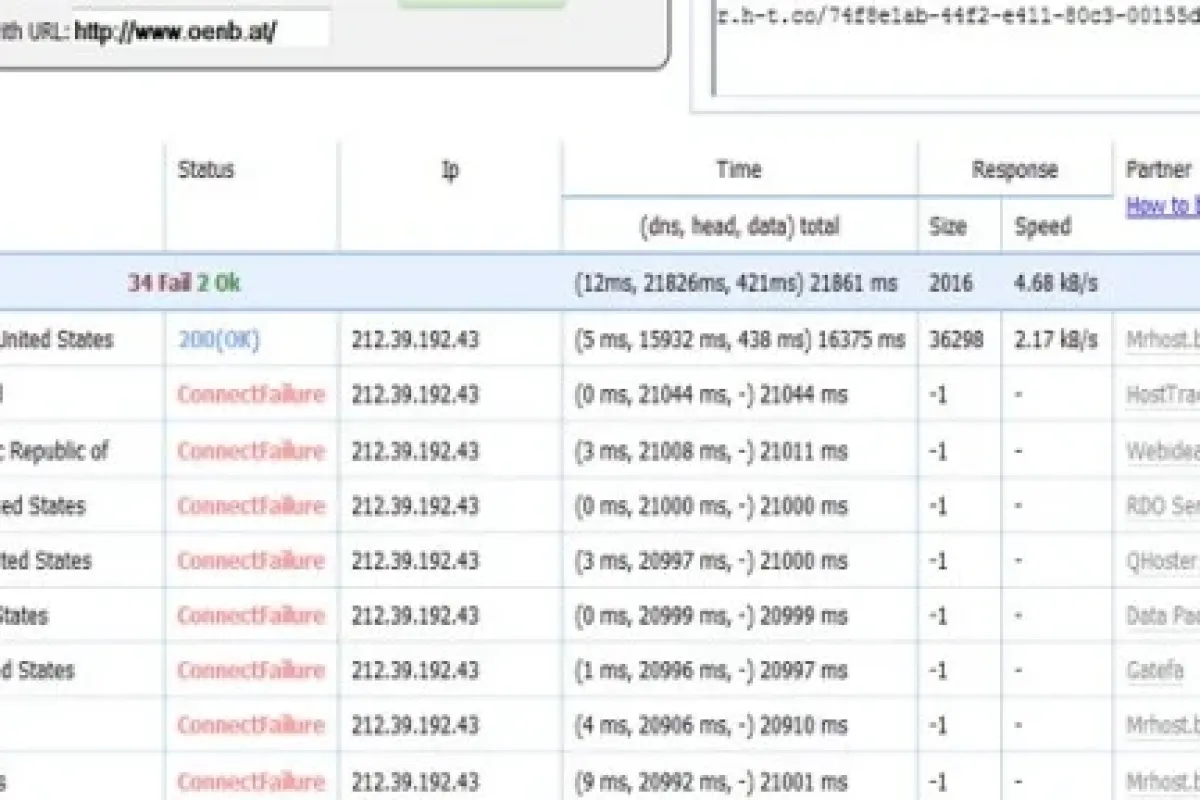Click the Response column header
Image resolution: width=1200 pixels, height=800 pixels.
point(1014,170)
